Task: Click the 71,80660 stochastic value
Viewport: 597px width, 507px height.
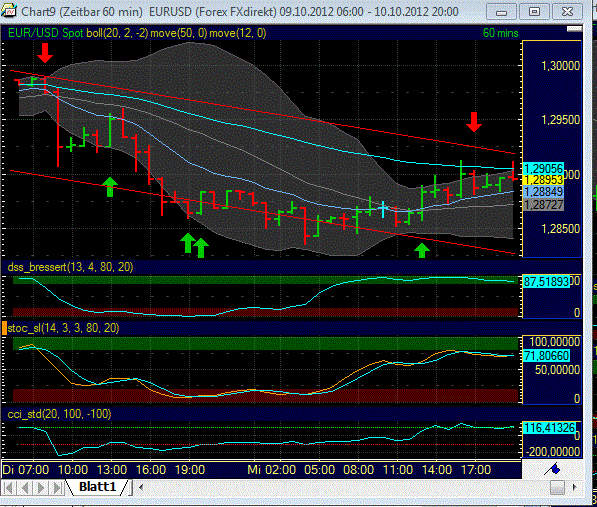Action: click(x=546, y=356)
